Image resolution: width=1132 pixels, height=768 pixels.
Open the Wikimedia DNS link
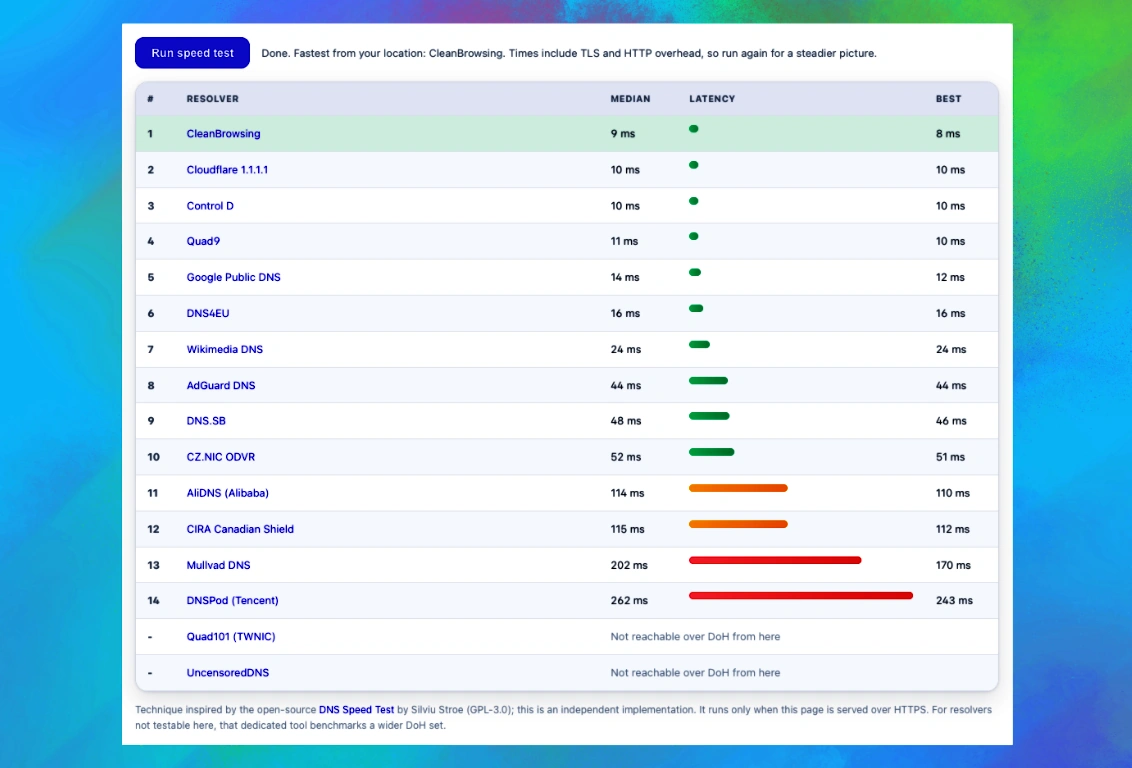[225, 349]
